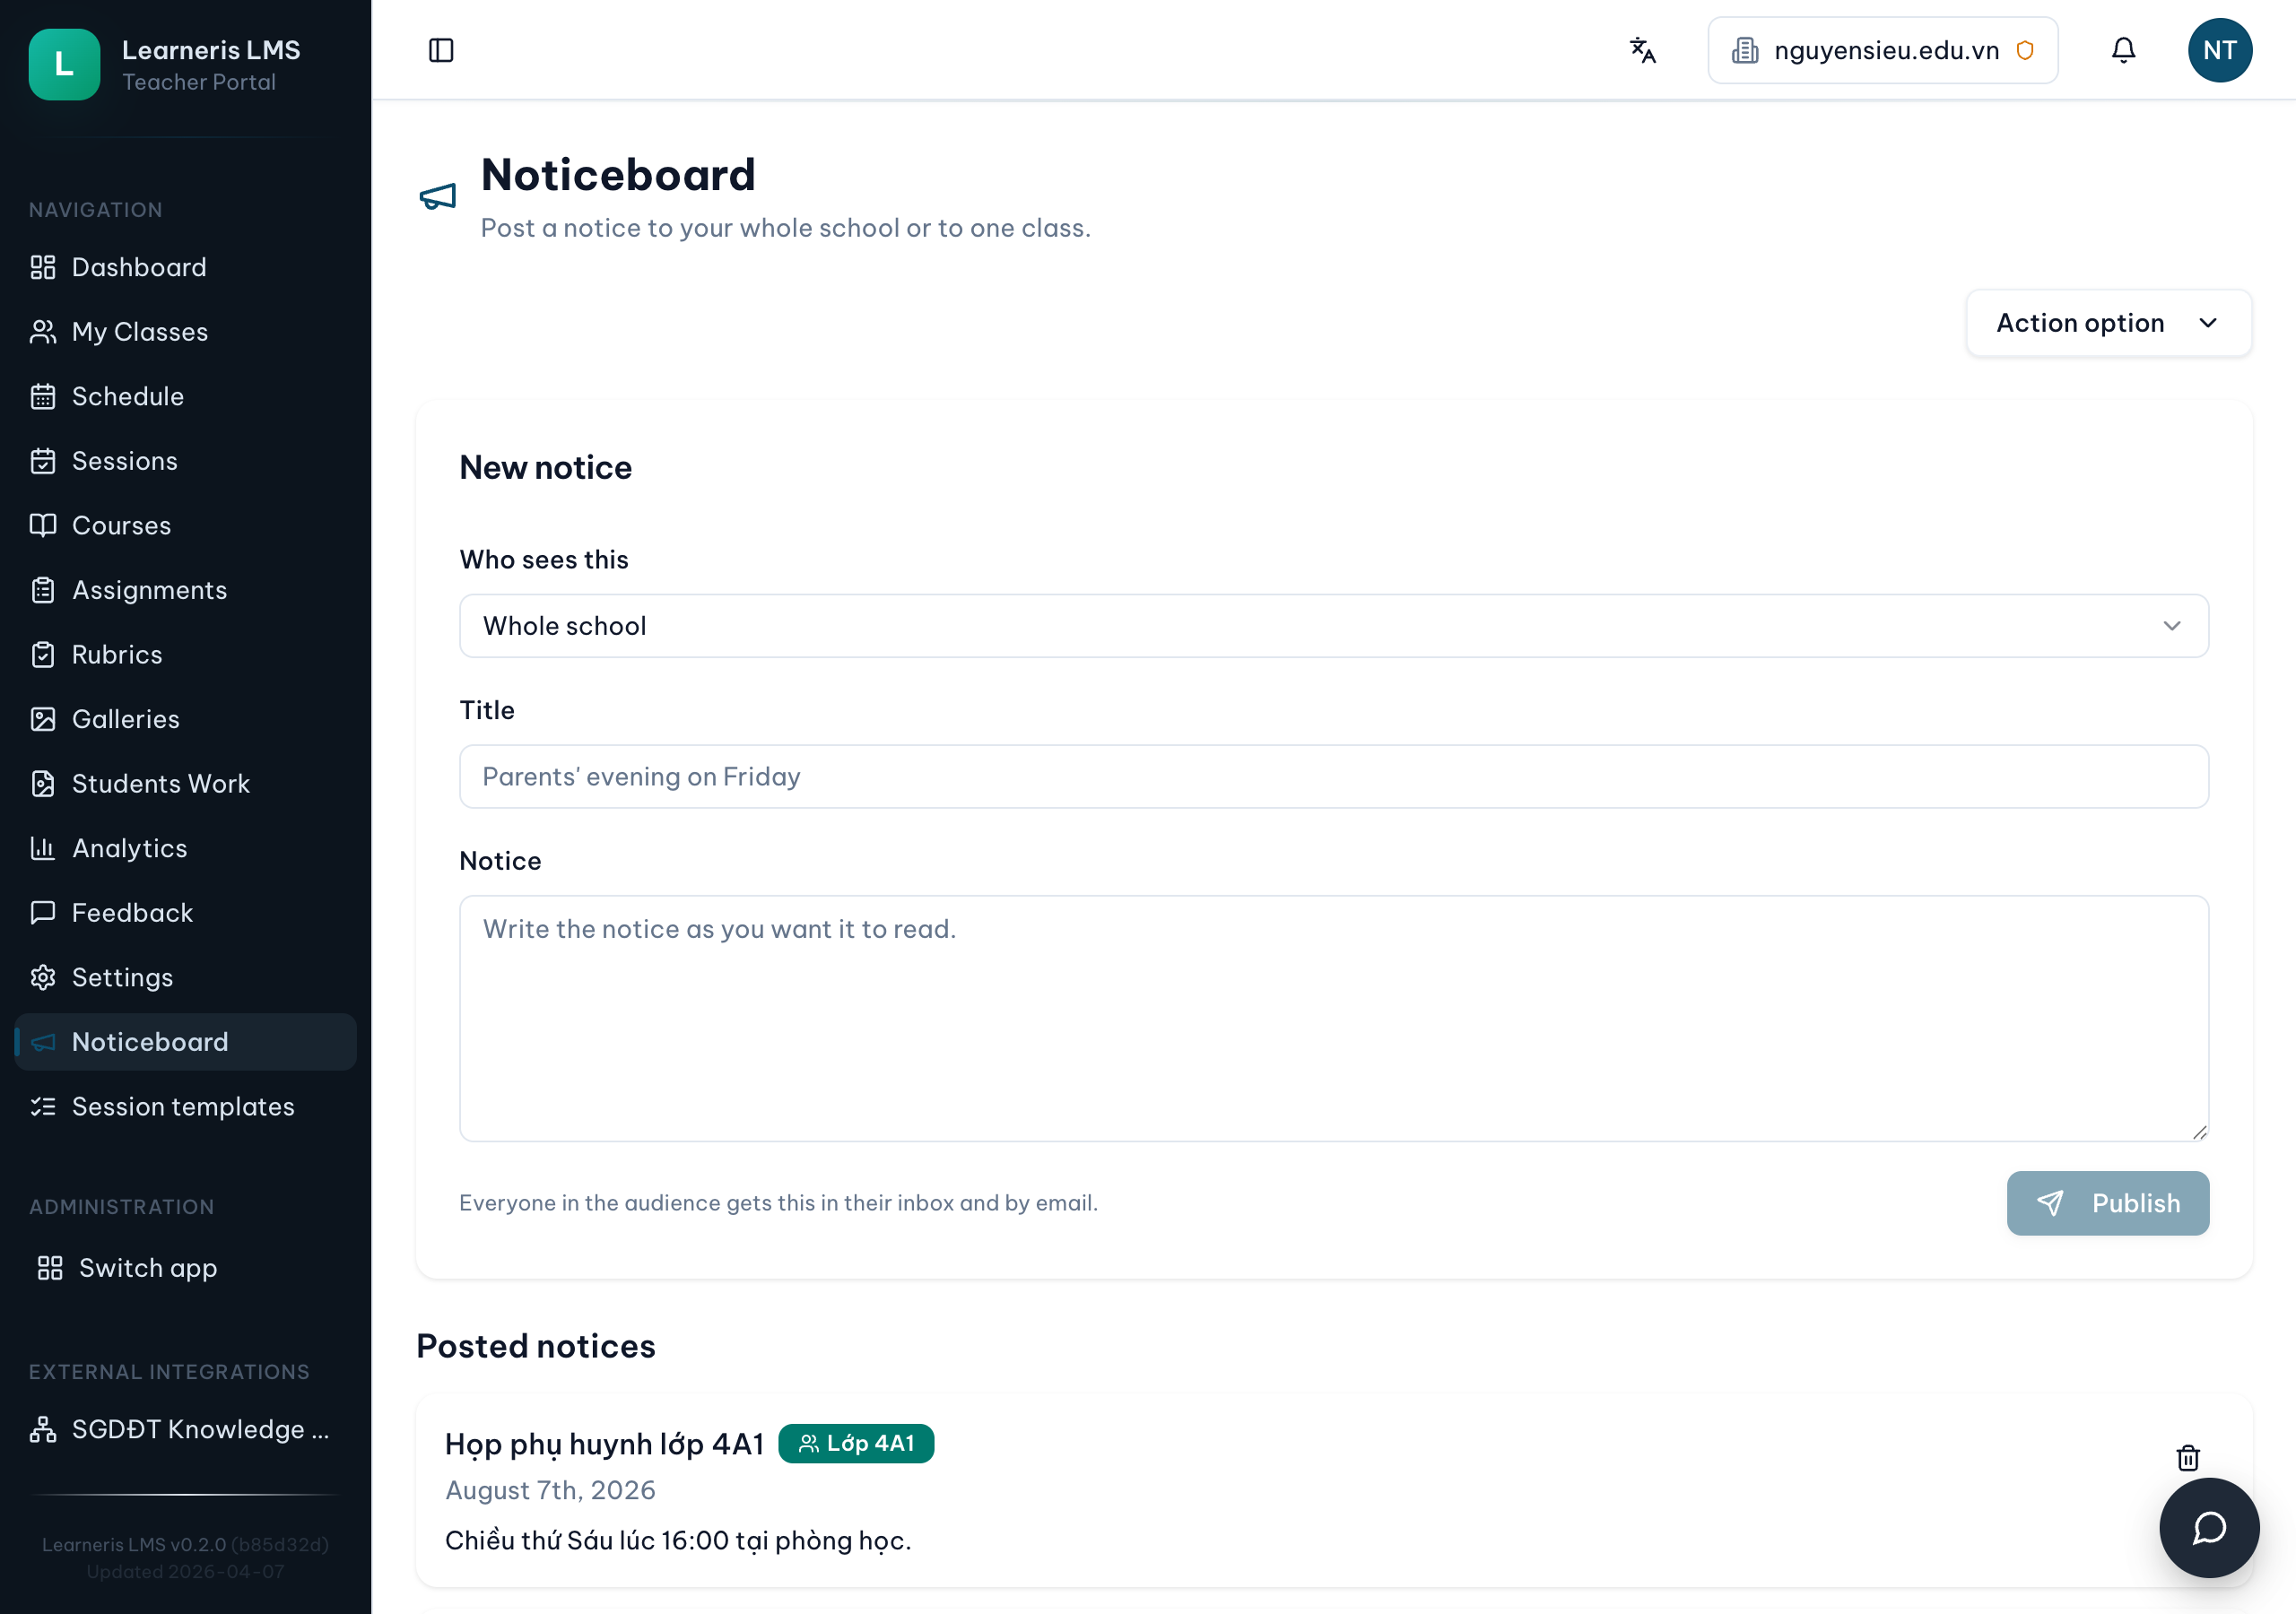Viewport: 2296px width, 1614px height.
Task: Delete the Họp phụ huynh notice
Action: tap(2187, 1458)
